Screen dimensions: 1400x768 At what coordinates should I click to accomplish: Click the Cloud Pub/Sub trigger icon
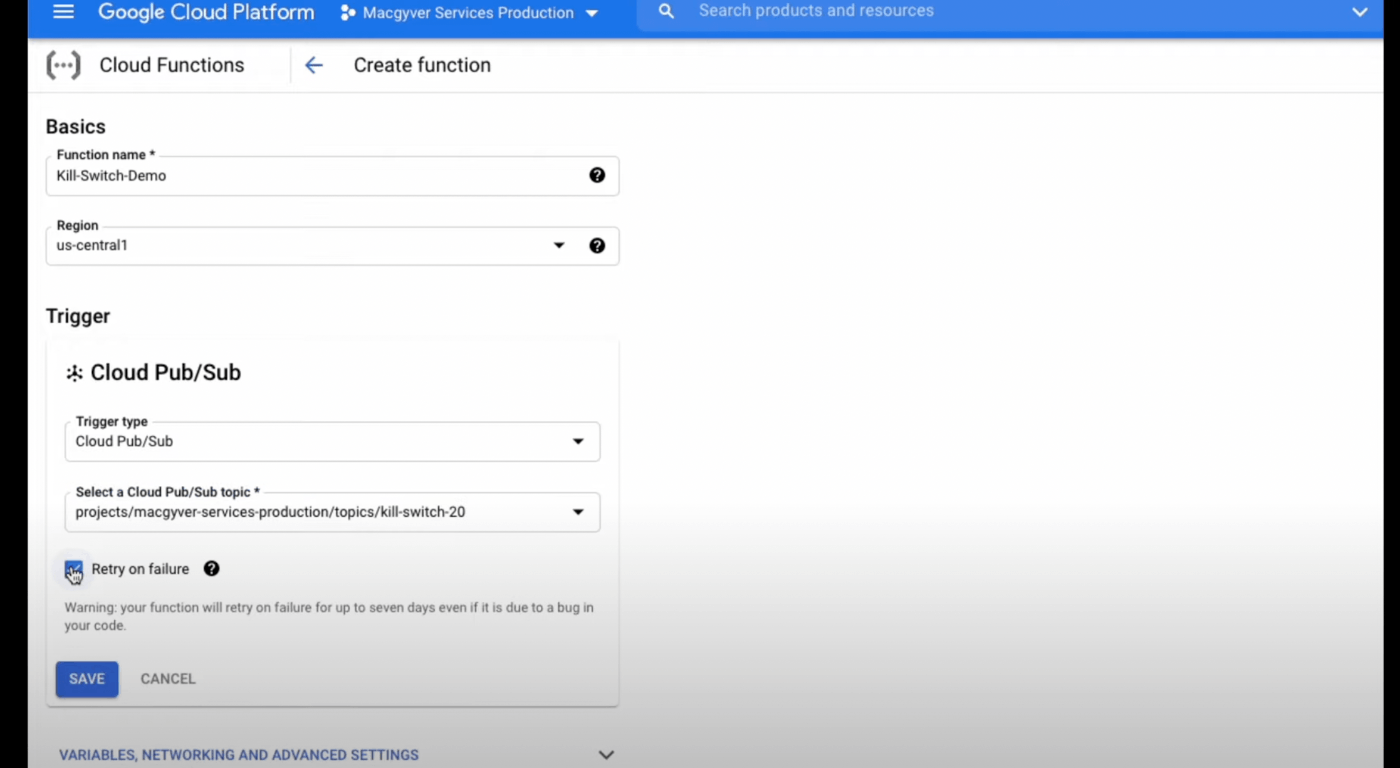pyautogui.click(x=74, y=373)
